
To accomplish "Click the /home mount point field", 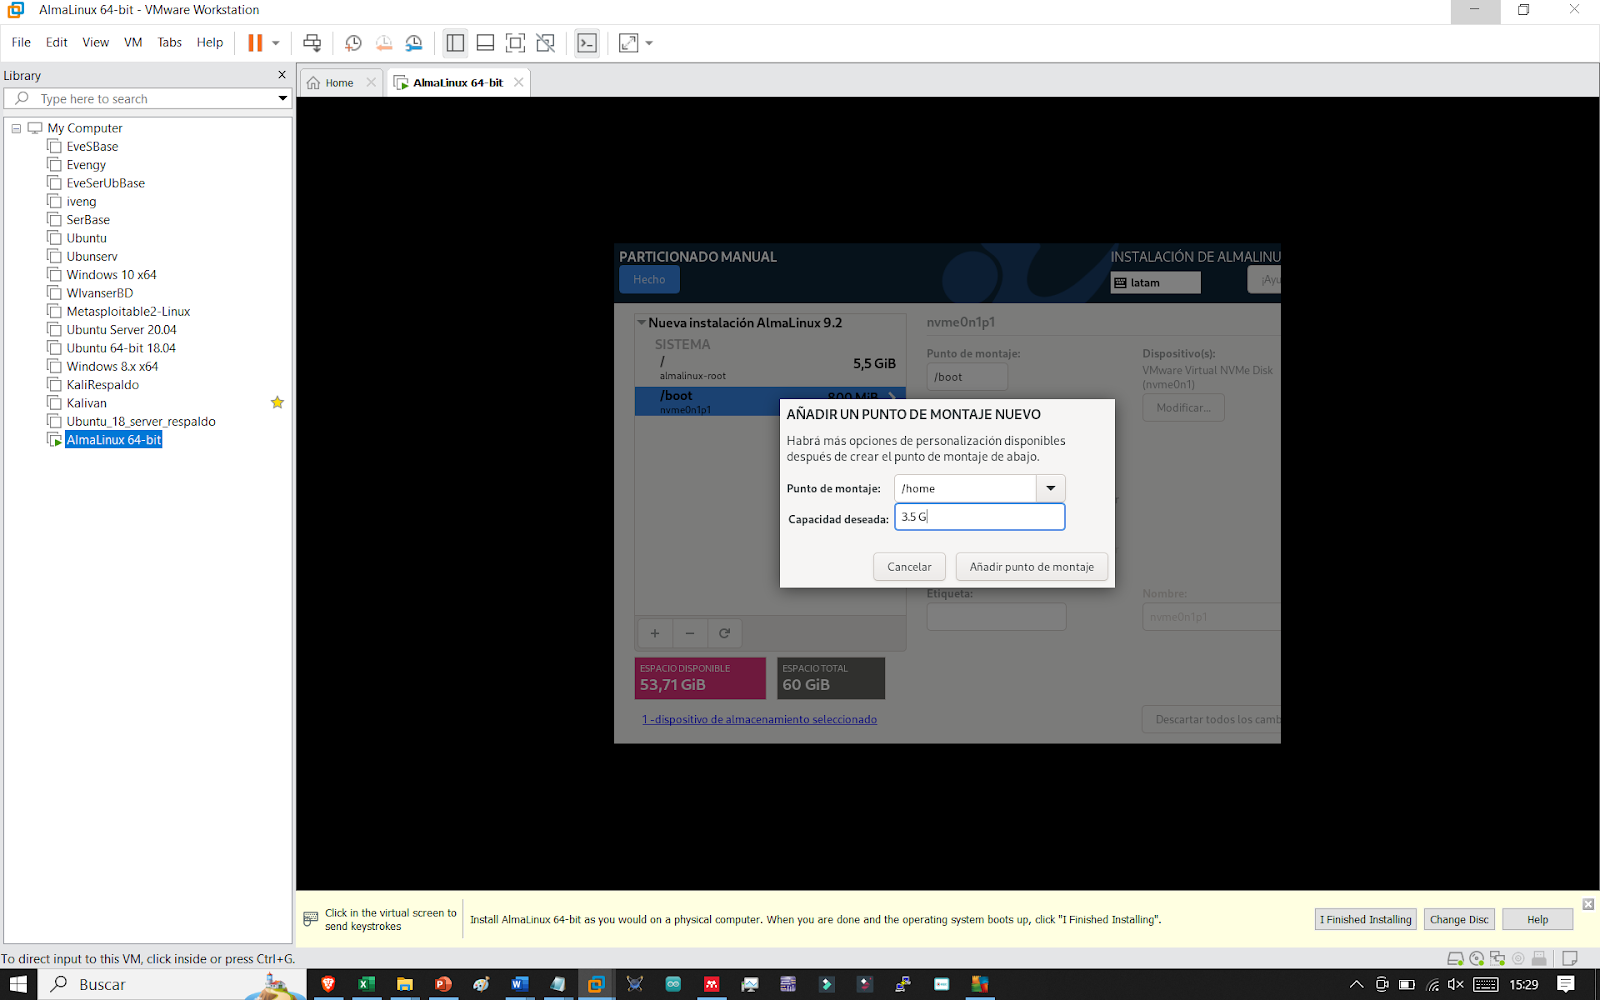I will [x=965, y=488].
